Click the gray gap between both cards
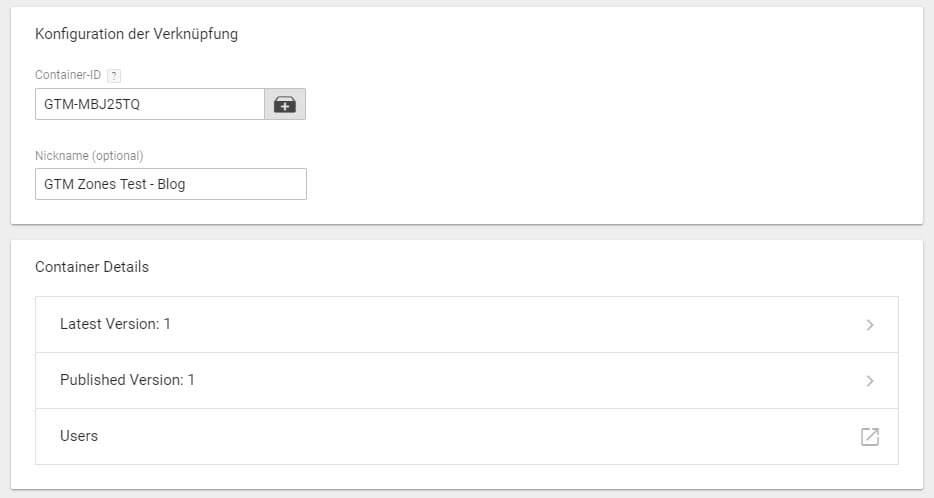This screenshot has height=498, width=934. (466, 232)
